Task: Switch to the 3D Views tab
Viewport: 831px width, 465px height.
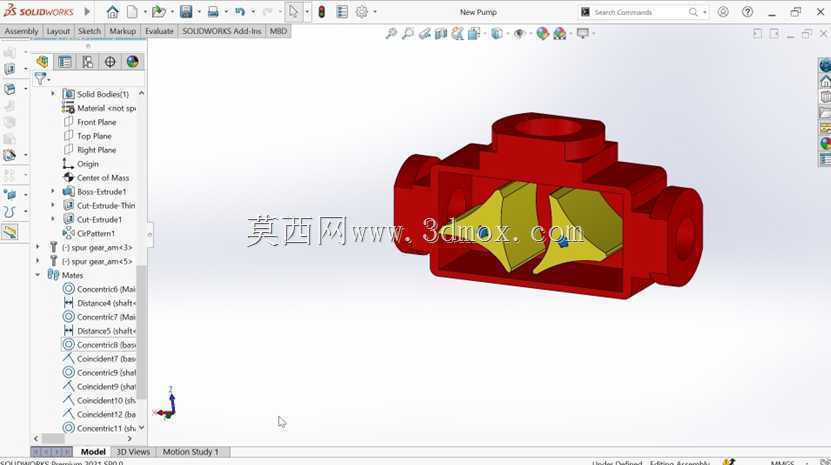Action: 133,452
